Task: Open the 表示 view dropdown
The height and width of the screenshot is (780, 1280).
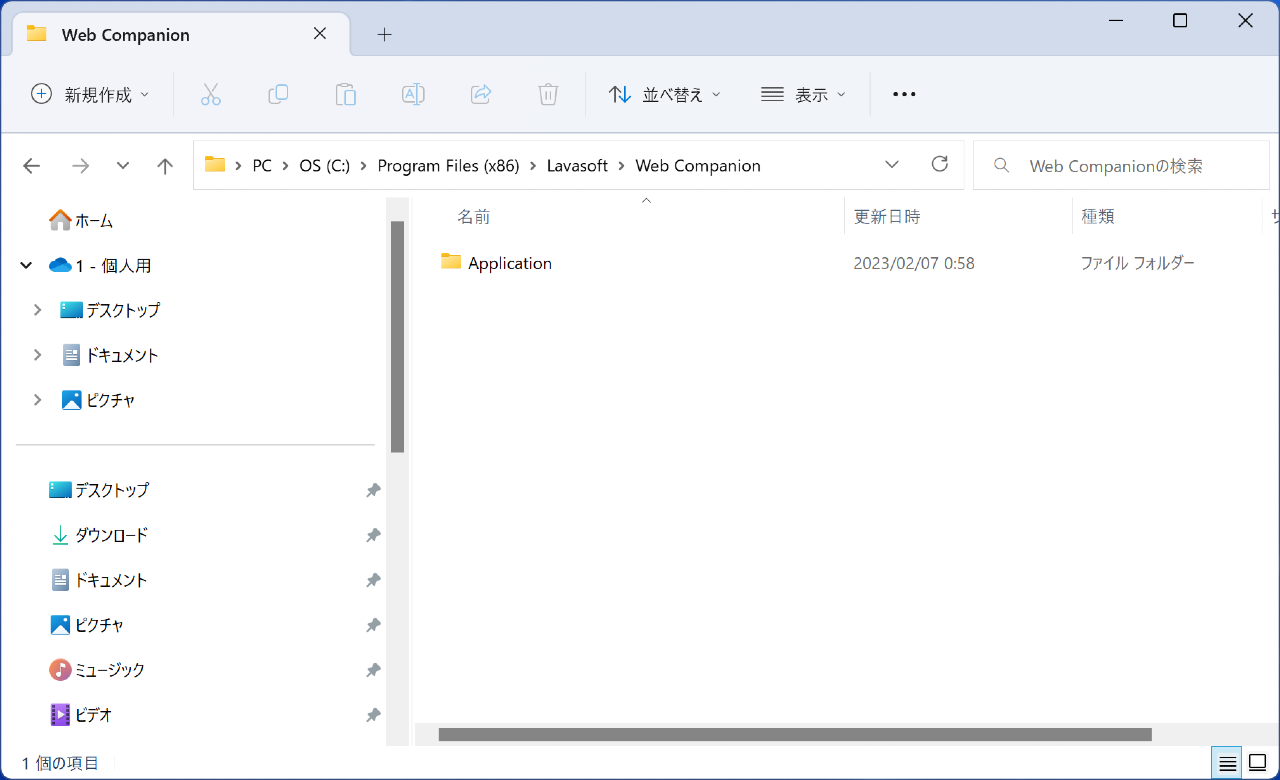Action: (x=803, y=95)
